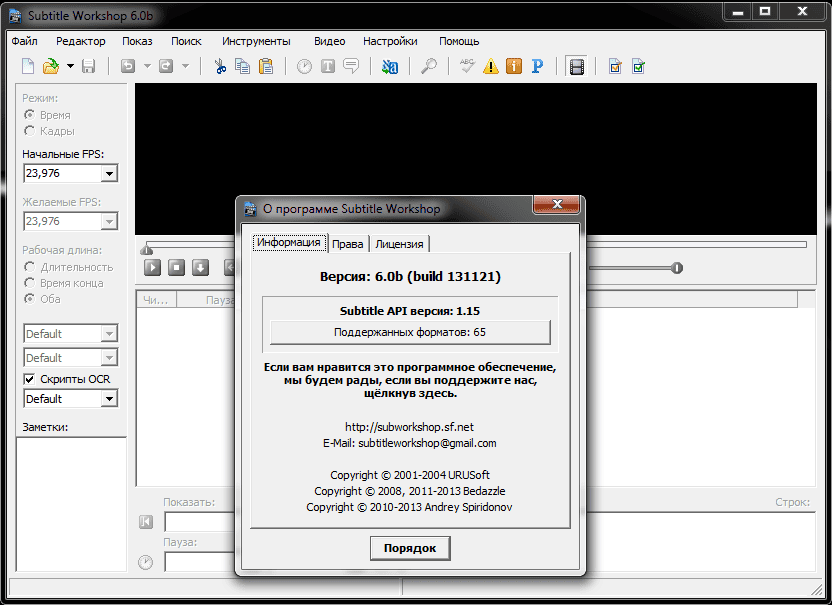The height and width of the screenshot is (605, 832).
Task: Expand the Undo history dropdown arrow
Action: coord(147,66)
